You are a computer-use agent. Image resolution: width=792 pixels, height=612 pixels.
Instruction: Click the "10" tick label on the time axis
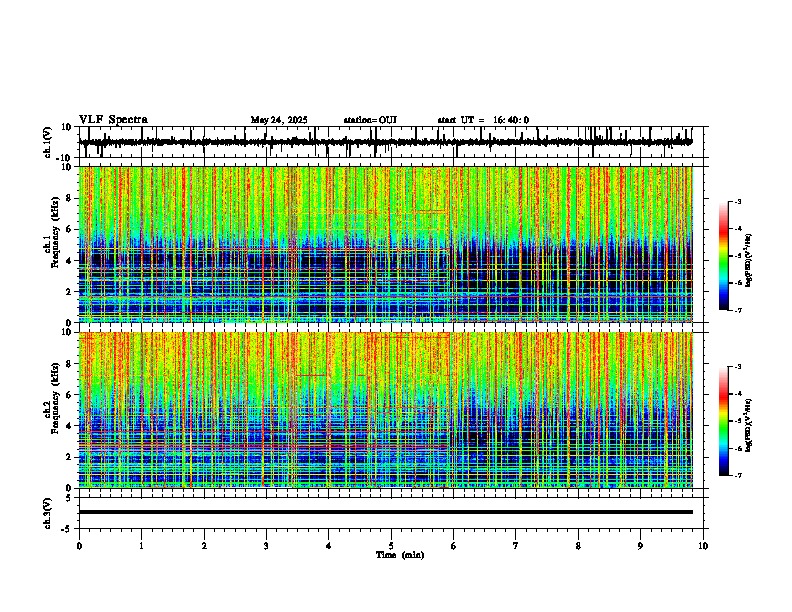(x=703, y=545)
